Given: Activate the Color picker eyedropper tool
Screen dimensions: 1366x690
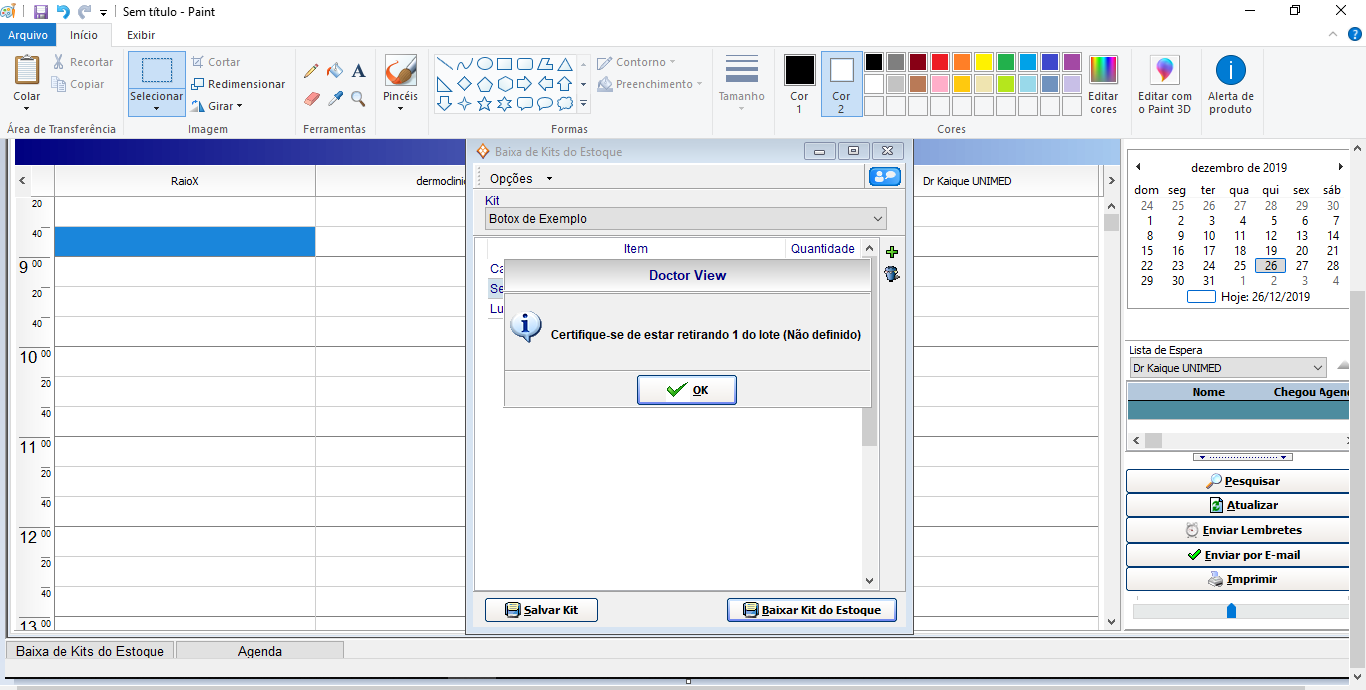Looking at the screenshot, I should [x=335, y=99].
